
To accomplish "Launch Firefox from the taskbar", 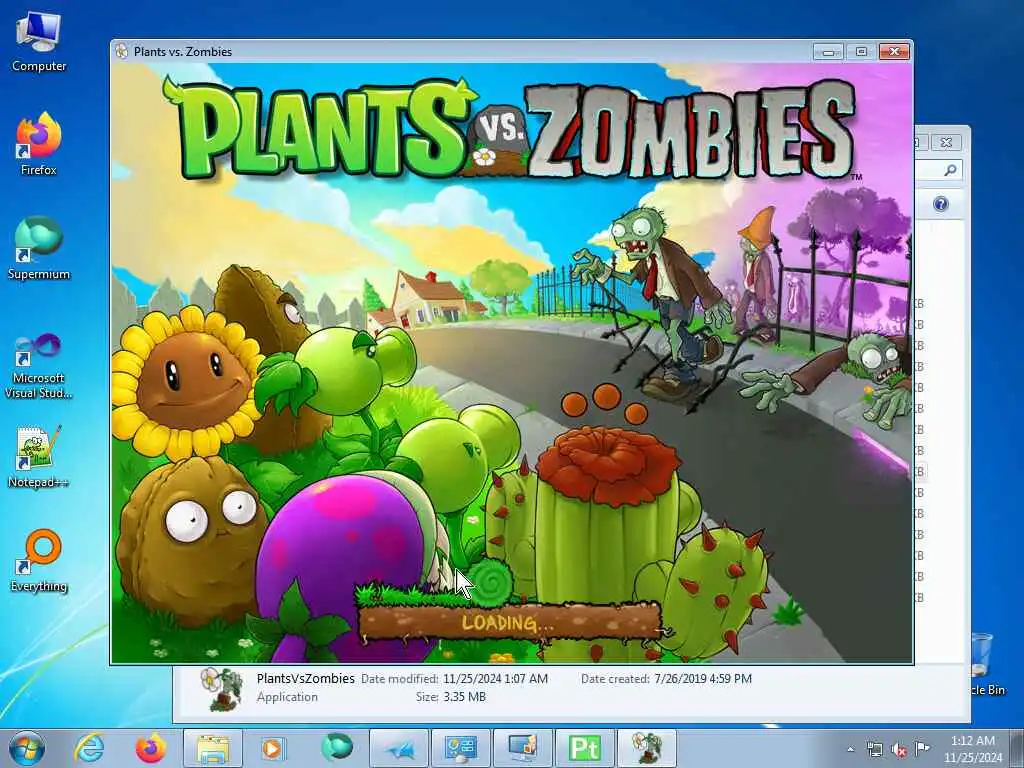I will click(x=150, y=748).
